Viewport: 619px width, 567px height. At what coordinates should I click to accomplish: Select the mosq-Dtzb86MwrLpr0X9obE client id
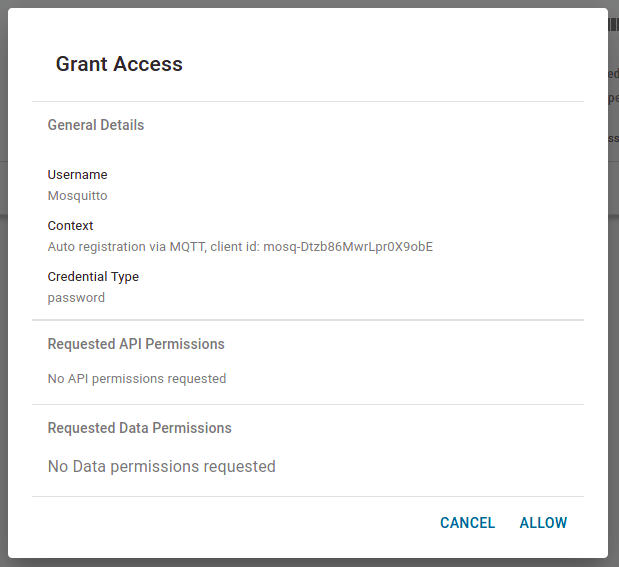coord(348,246)
